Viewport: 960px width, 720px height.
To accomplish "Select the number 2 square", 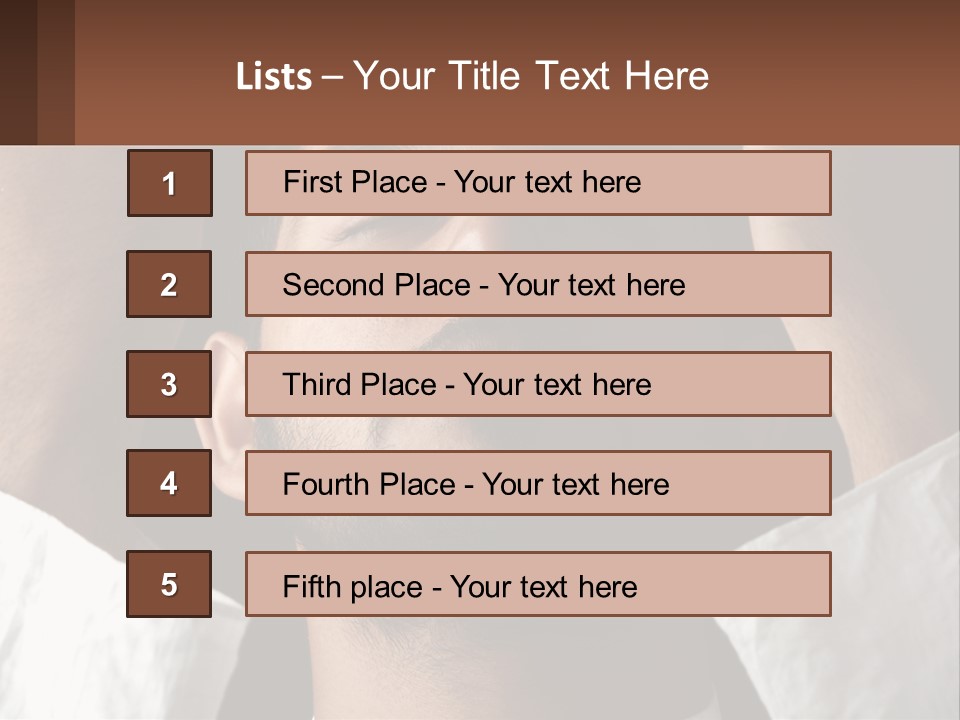I will click(169, 284).
